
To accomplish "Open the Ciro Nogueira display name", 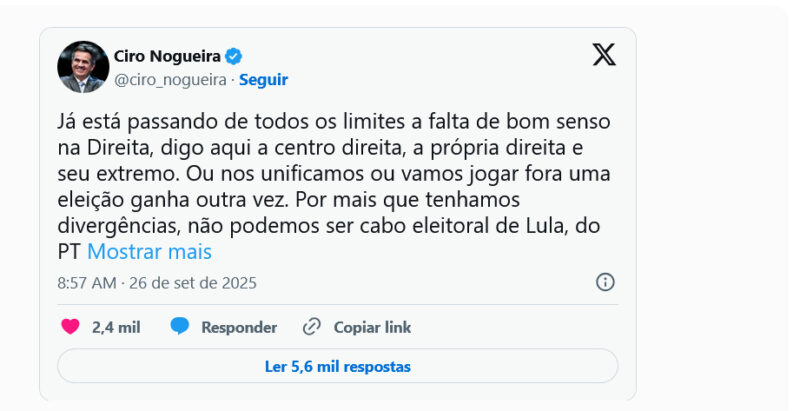I will pos(167,56).
